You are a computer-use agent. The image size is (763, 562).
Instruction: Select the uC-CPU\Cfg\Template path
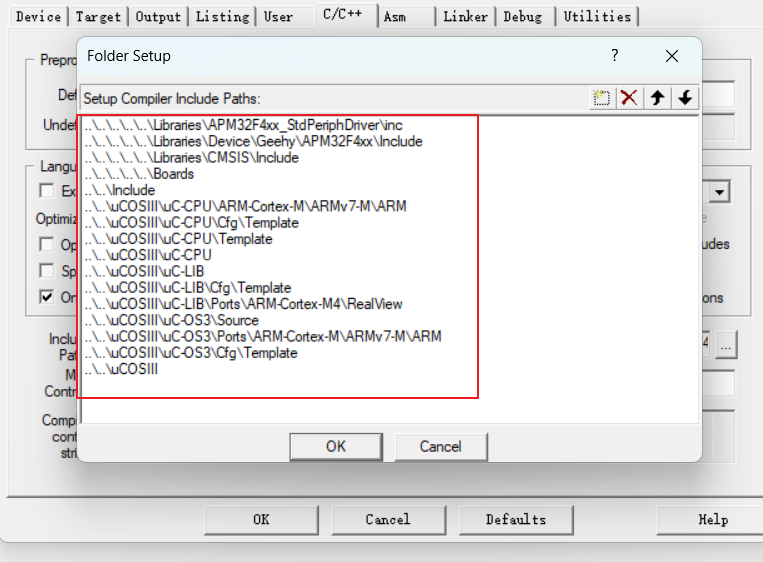tap(191, 223)
